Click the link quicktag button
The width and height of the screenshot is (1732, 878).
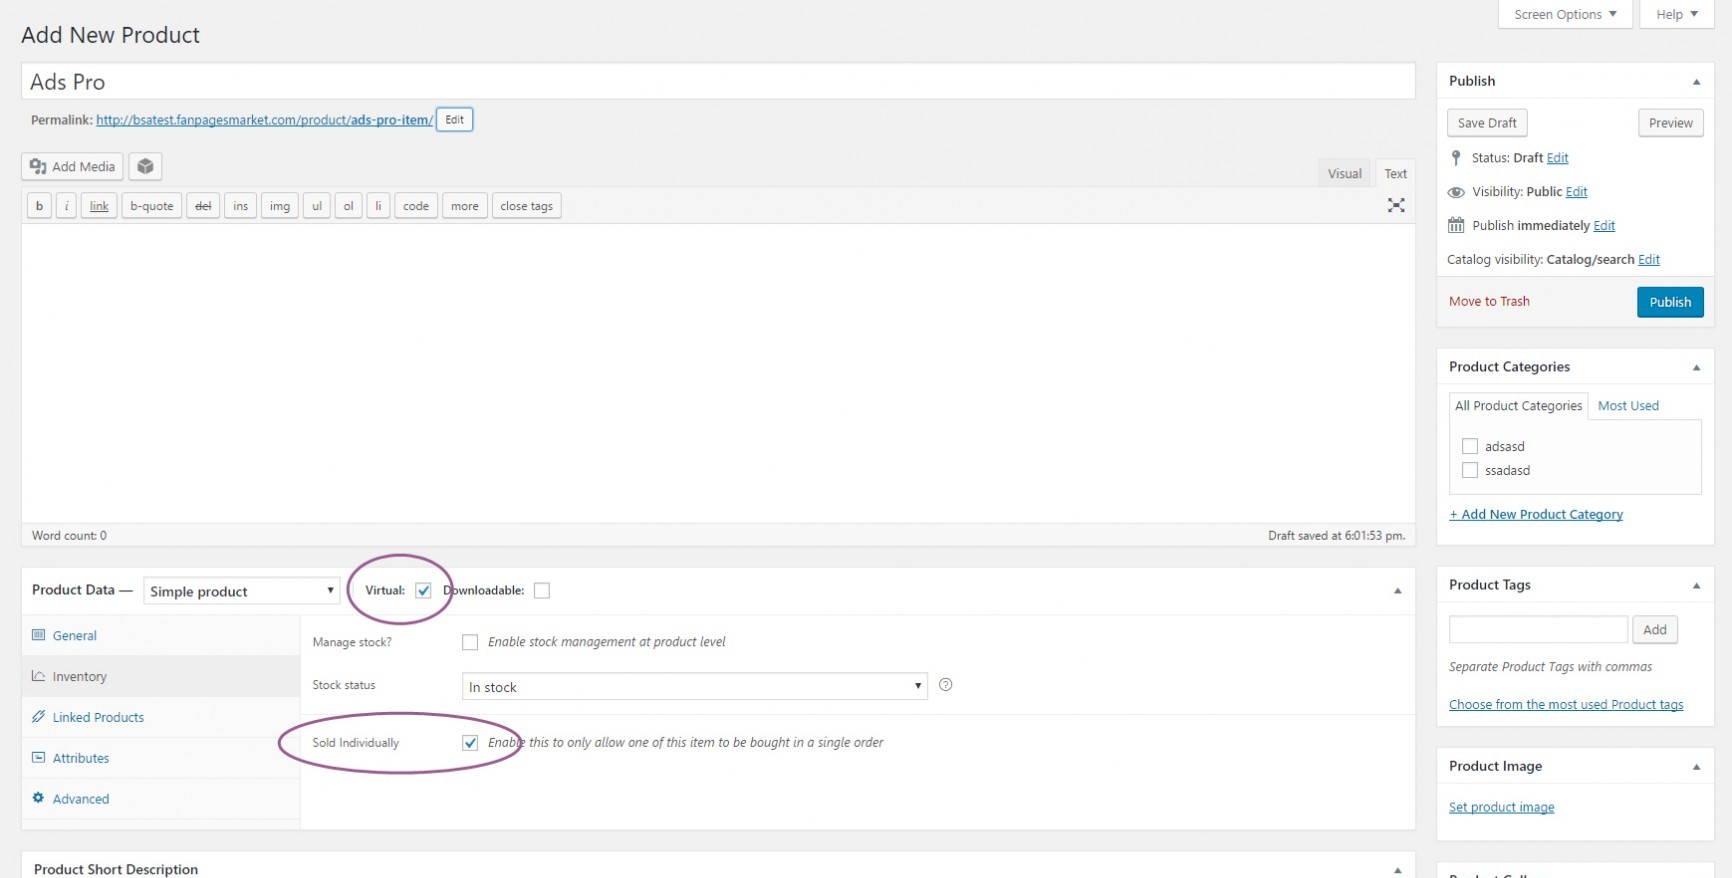(99, 206)
